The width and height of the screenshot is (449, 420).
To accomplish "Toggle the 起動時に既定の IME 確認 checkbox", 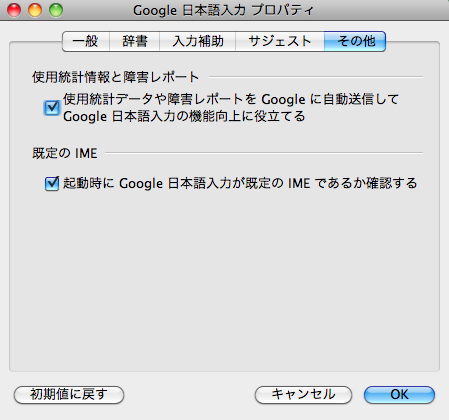I will [52, 183].
